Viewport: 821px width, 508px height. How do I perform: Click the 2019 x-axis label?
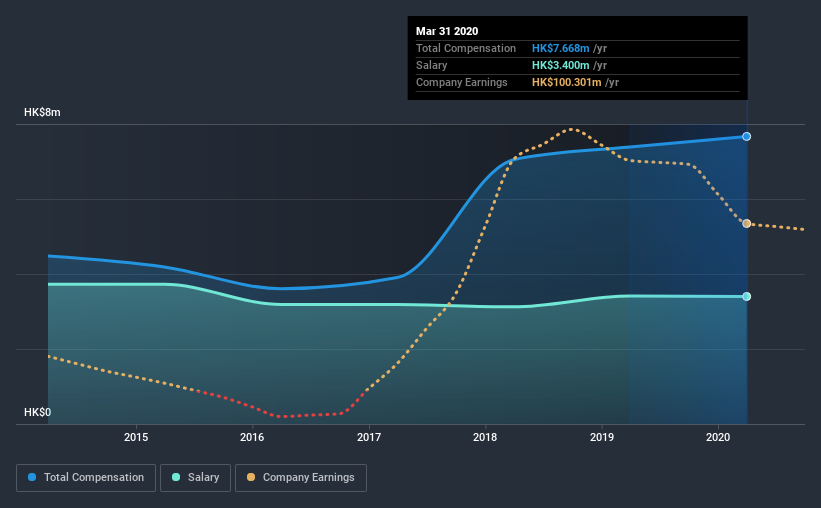pos(602,437)
